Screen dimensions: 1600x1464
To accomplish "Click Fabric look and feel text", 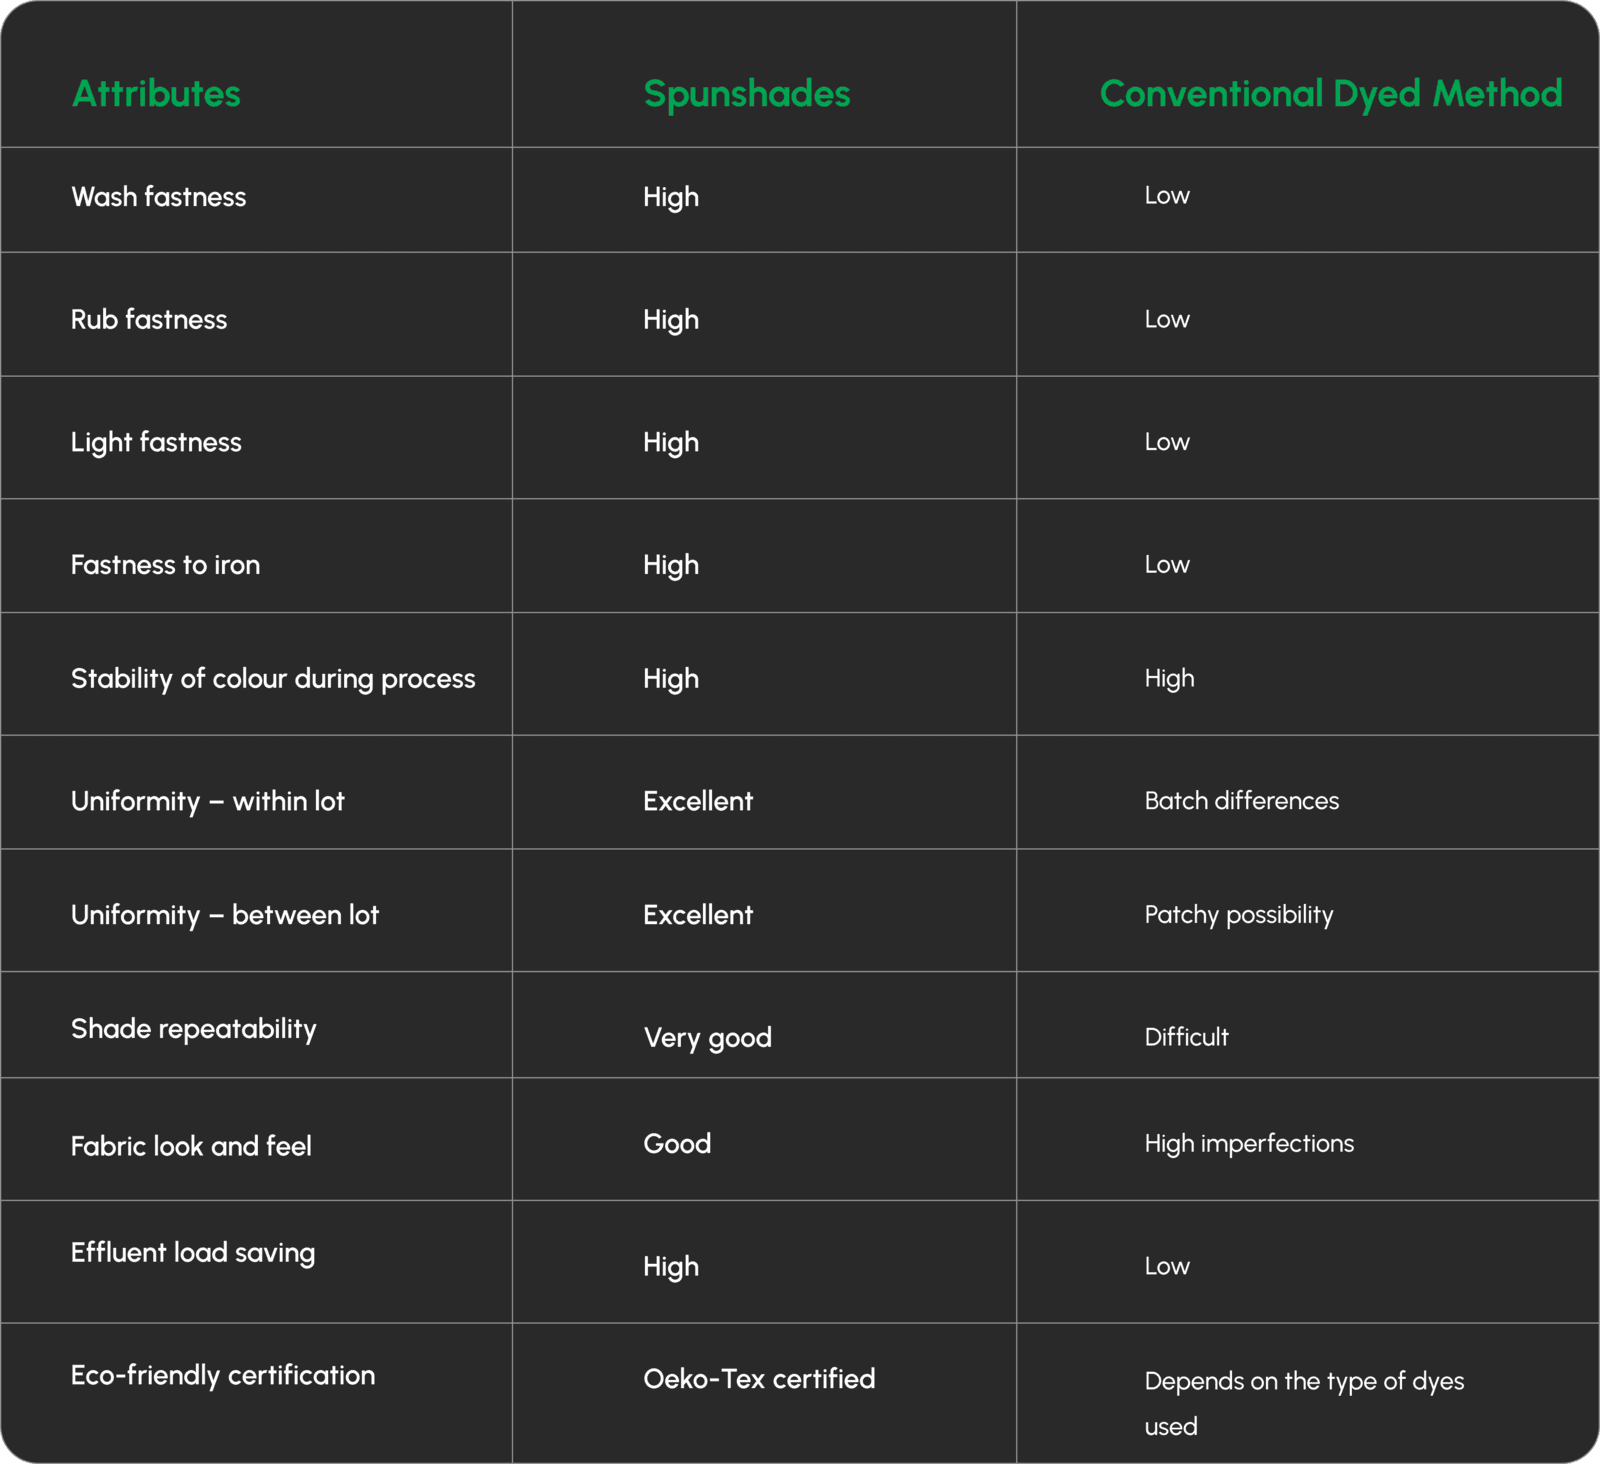I will click(x=191, y=1146).
